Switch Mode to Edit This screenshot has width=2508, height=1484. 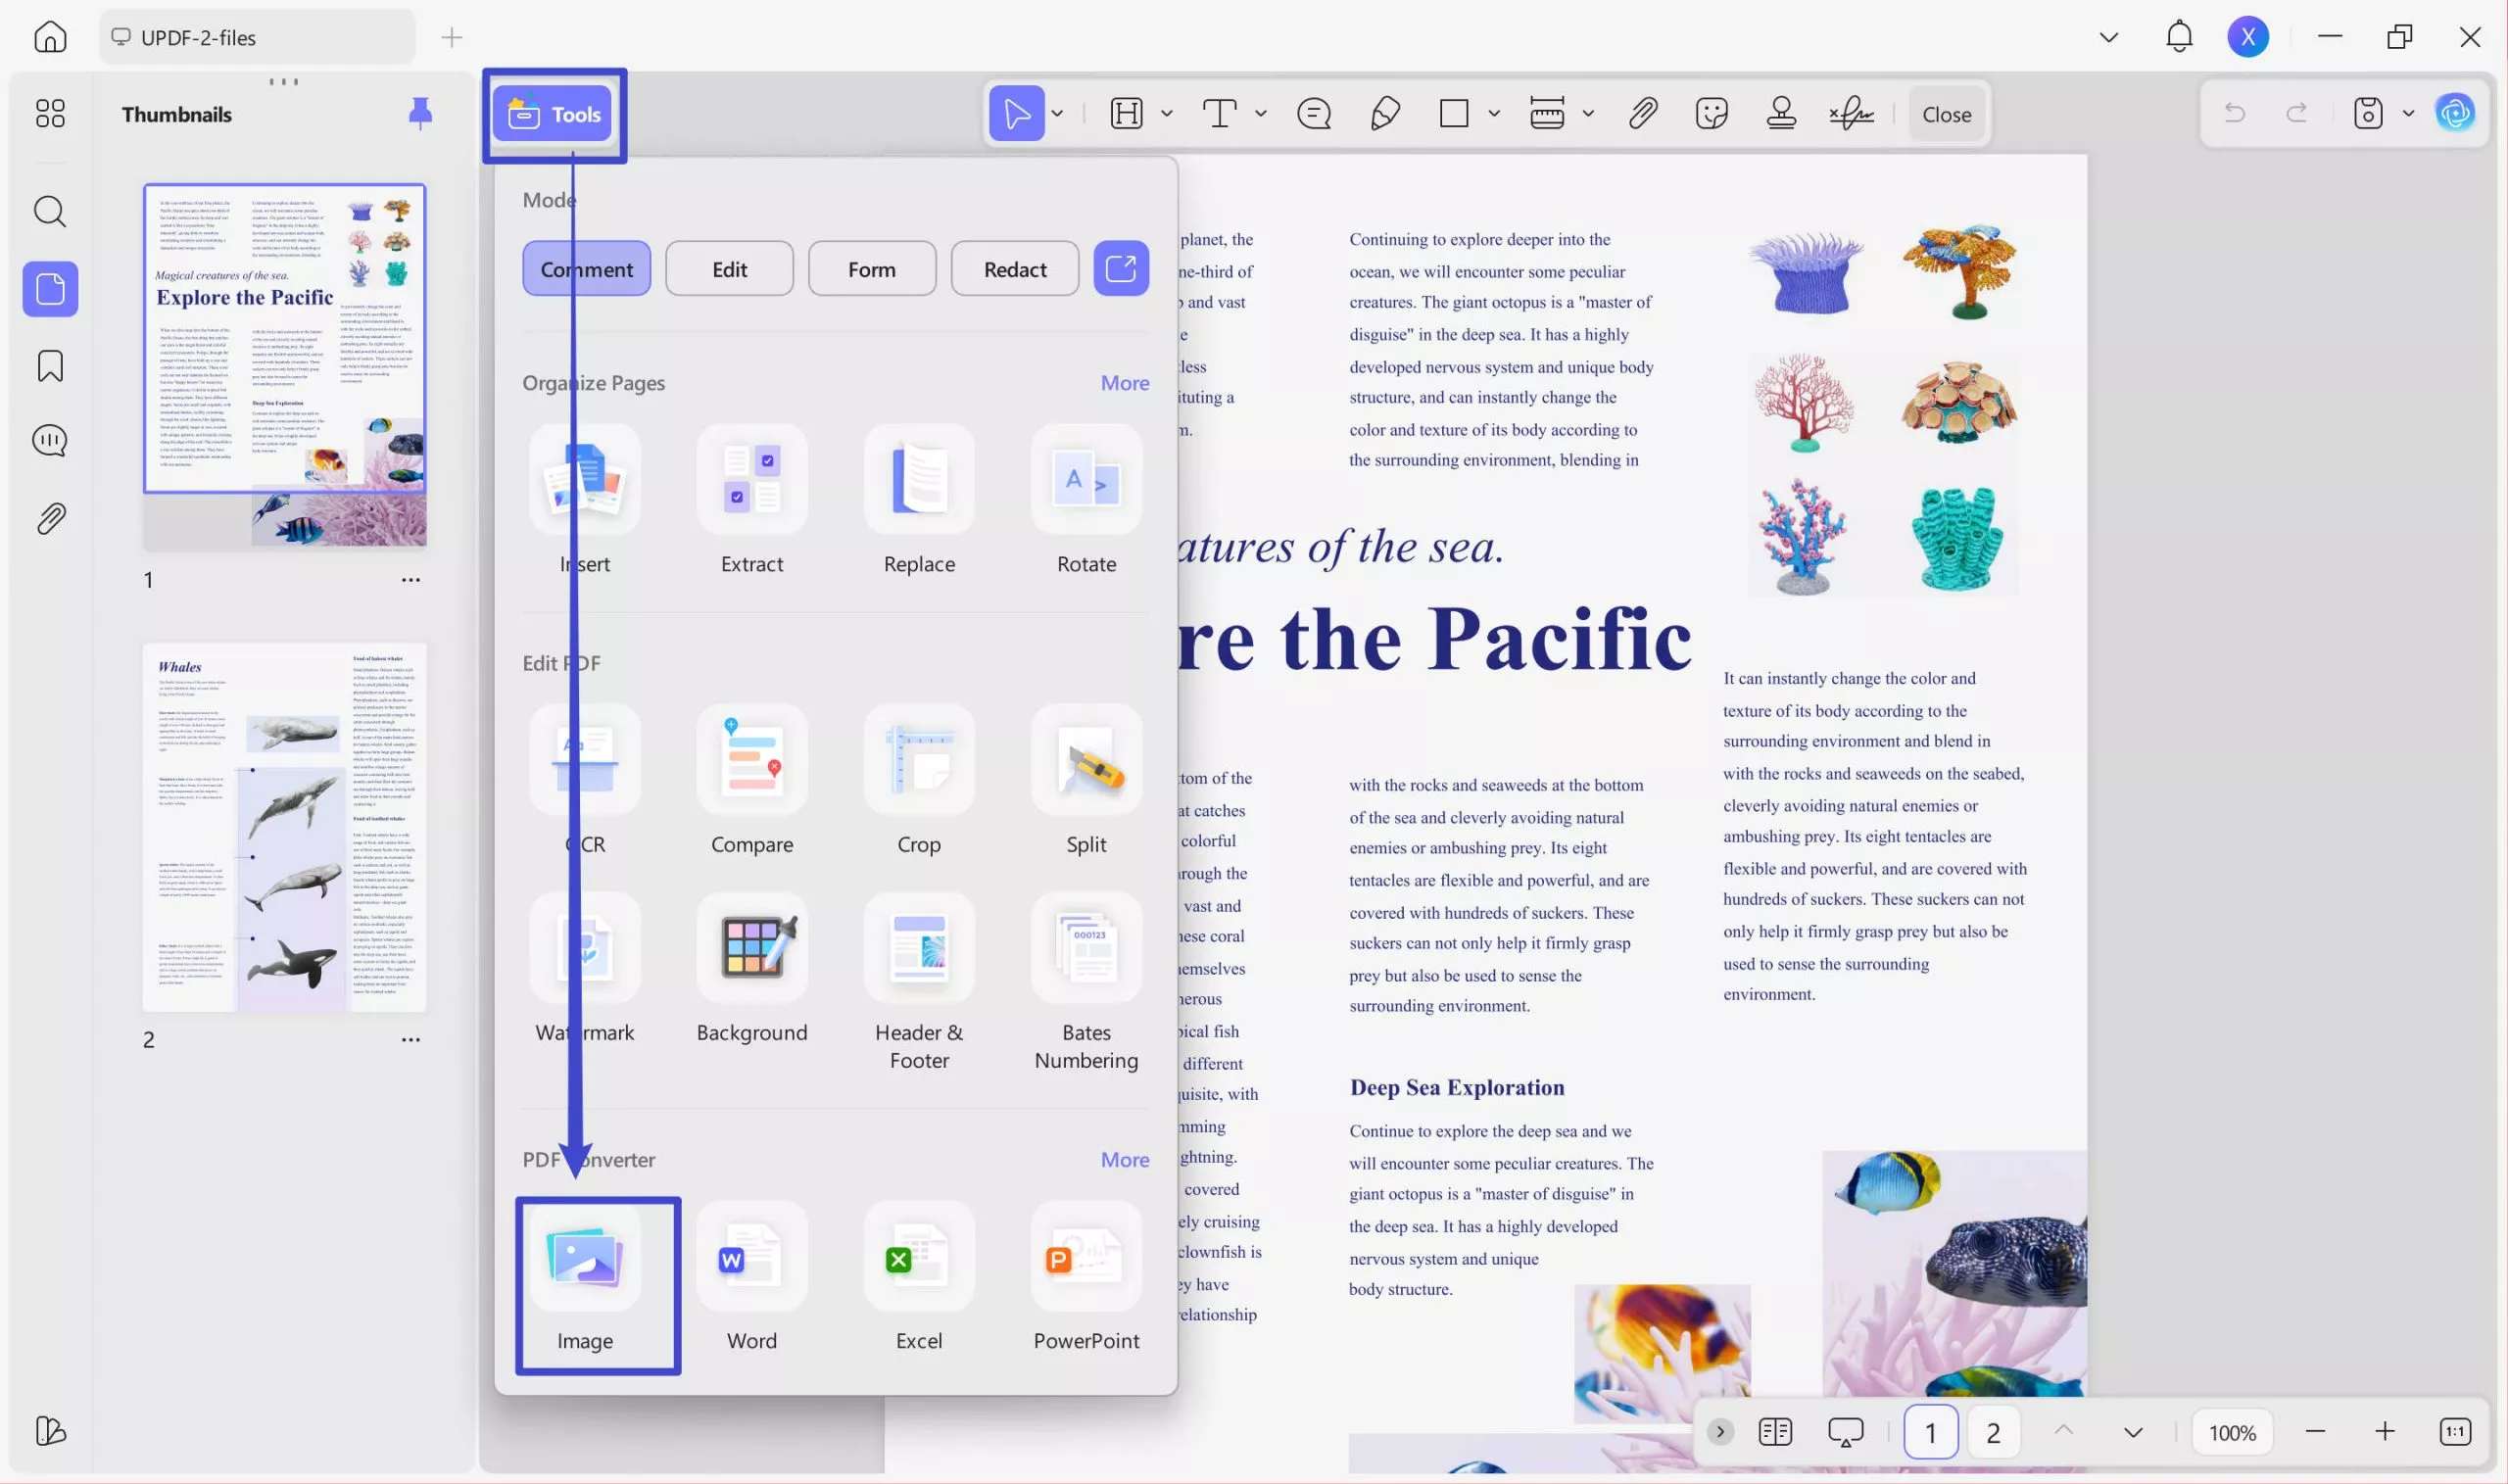coord(729,268)
